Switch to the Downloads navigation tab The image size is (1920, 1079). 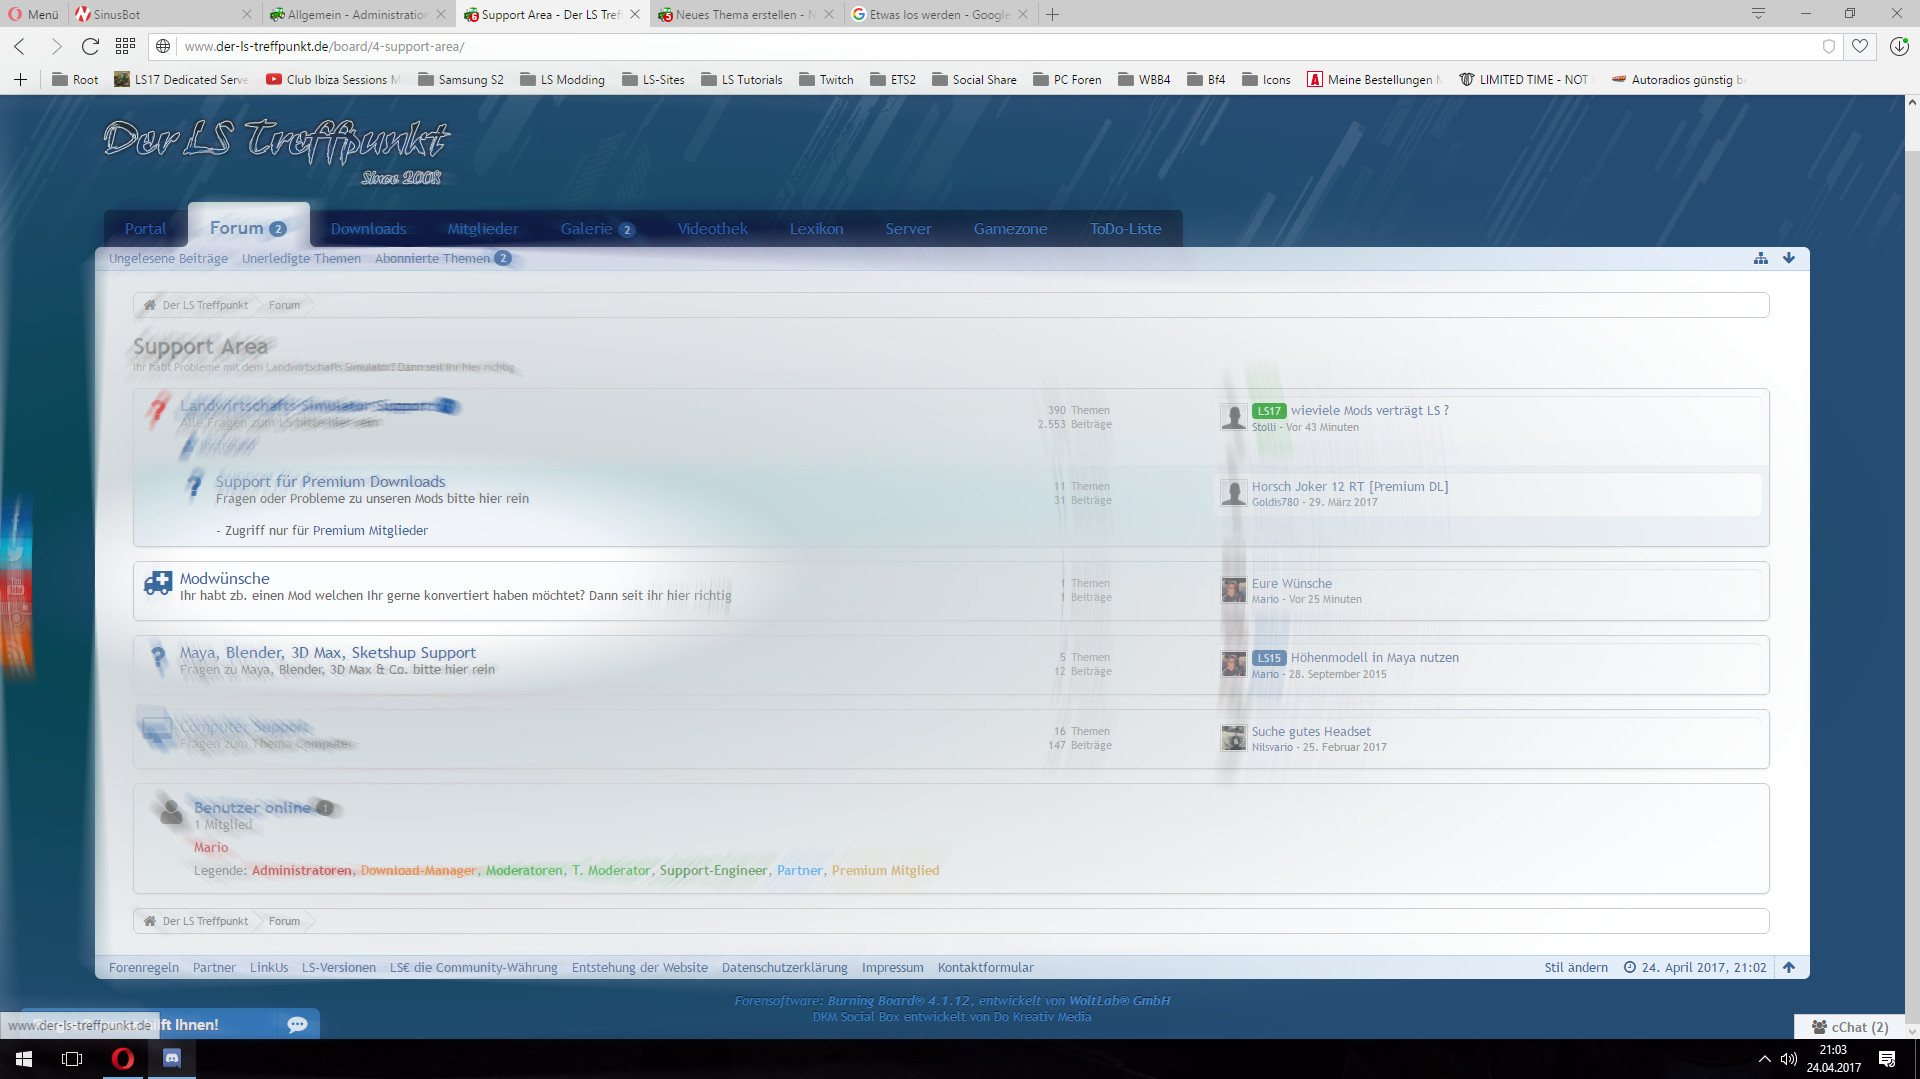click(368, 229)
